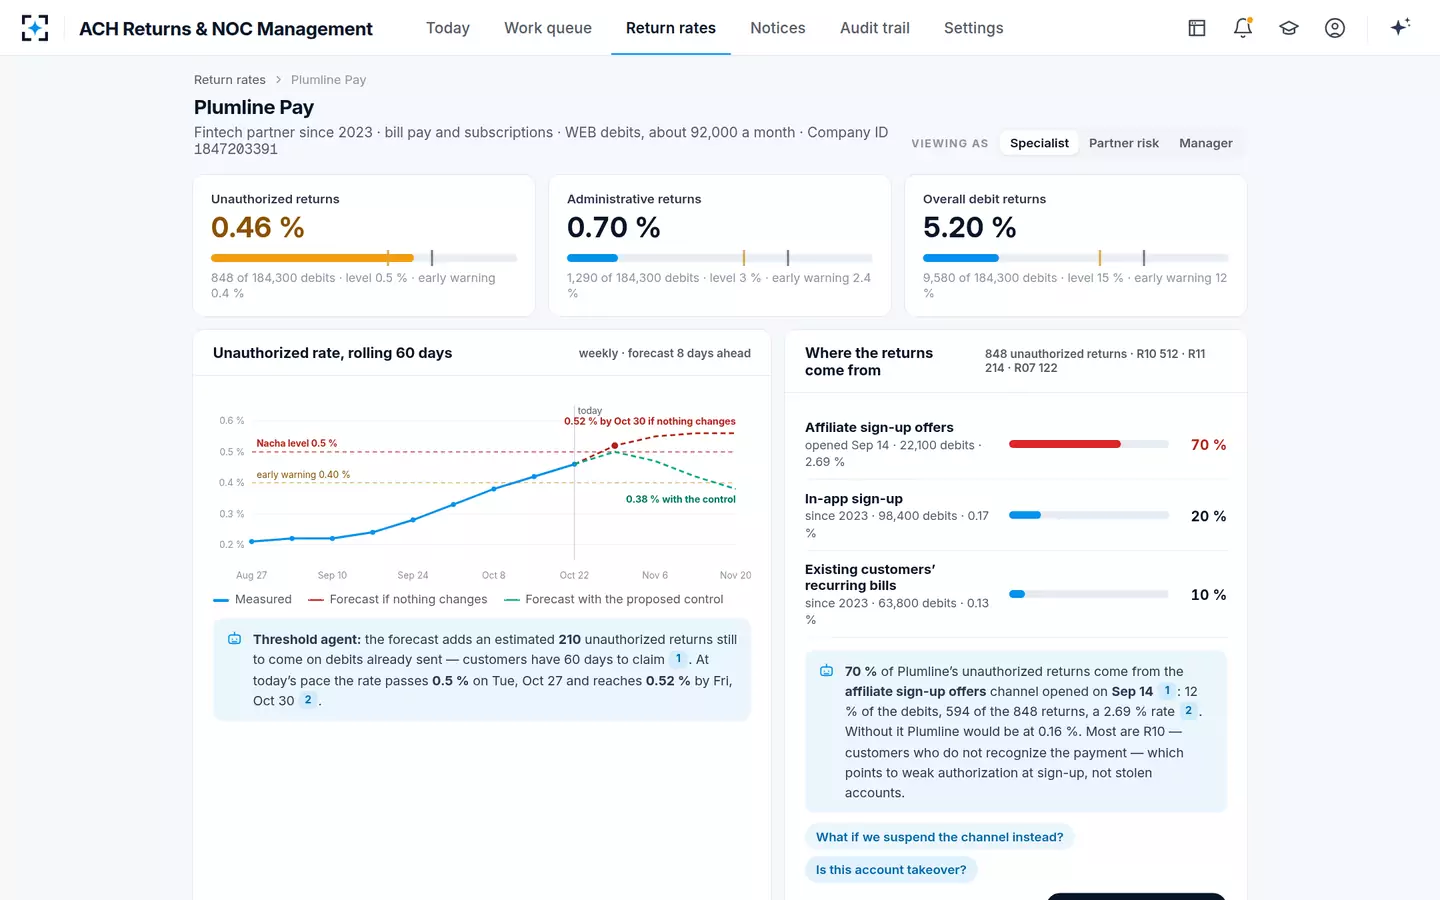
Task: Click the 70 % affiliate share value
Action: pyautogui.click(x=1208, y=445)
